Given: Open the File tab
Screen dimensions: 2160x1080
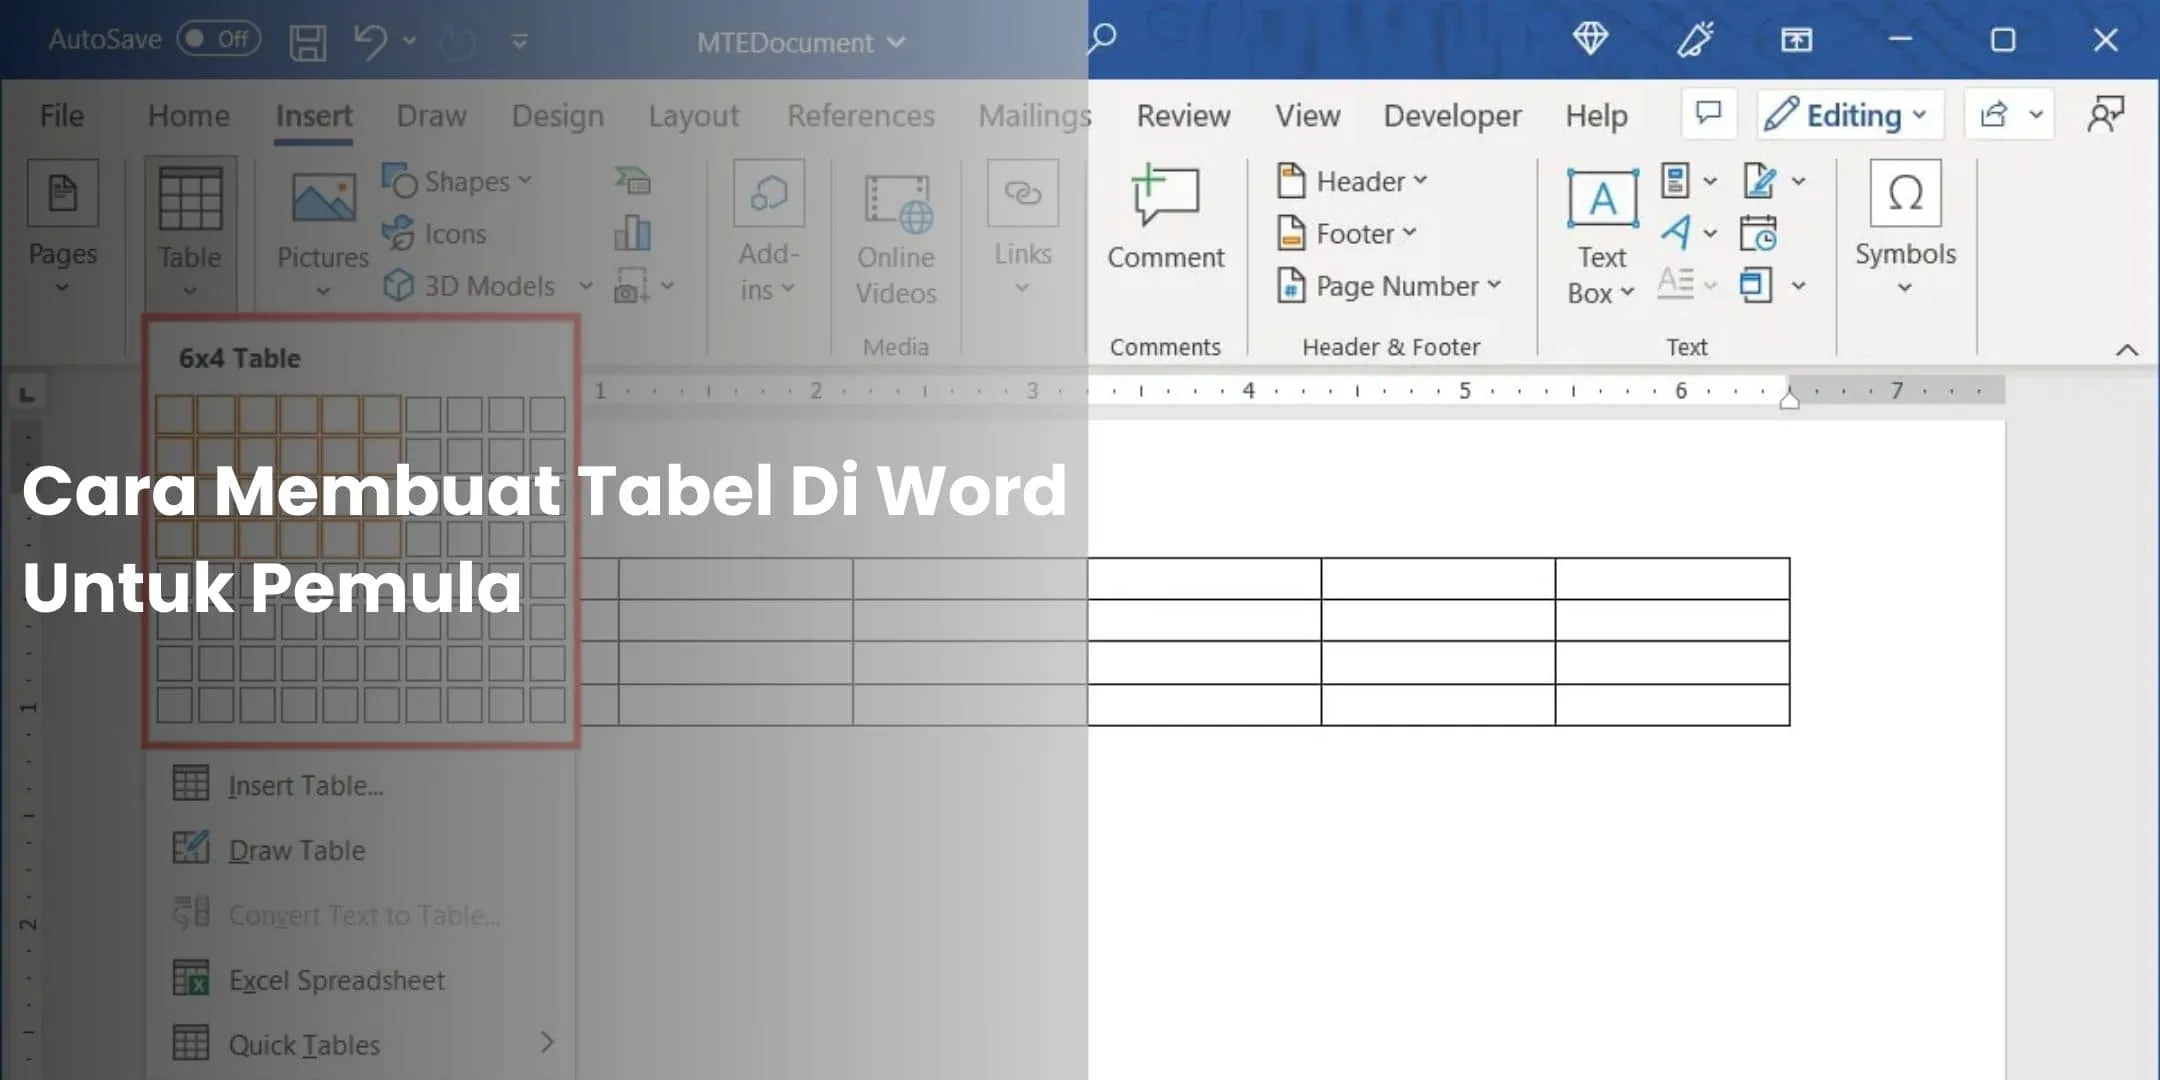Looking at the screenshot, I should [62, 116].
